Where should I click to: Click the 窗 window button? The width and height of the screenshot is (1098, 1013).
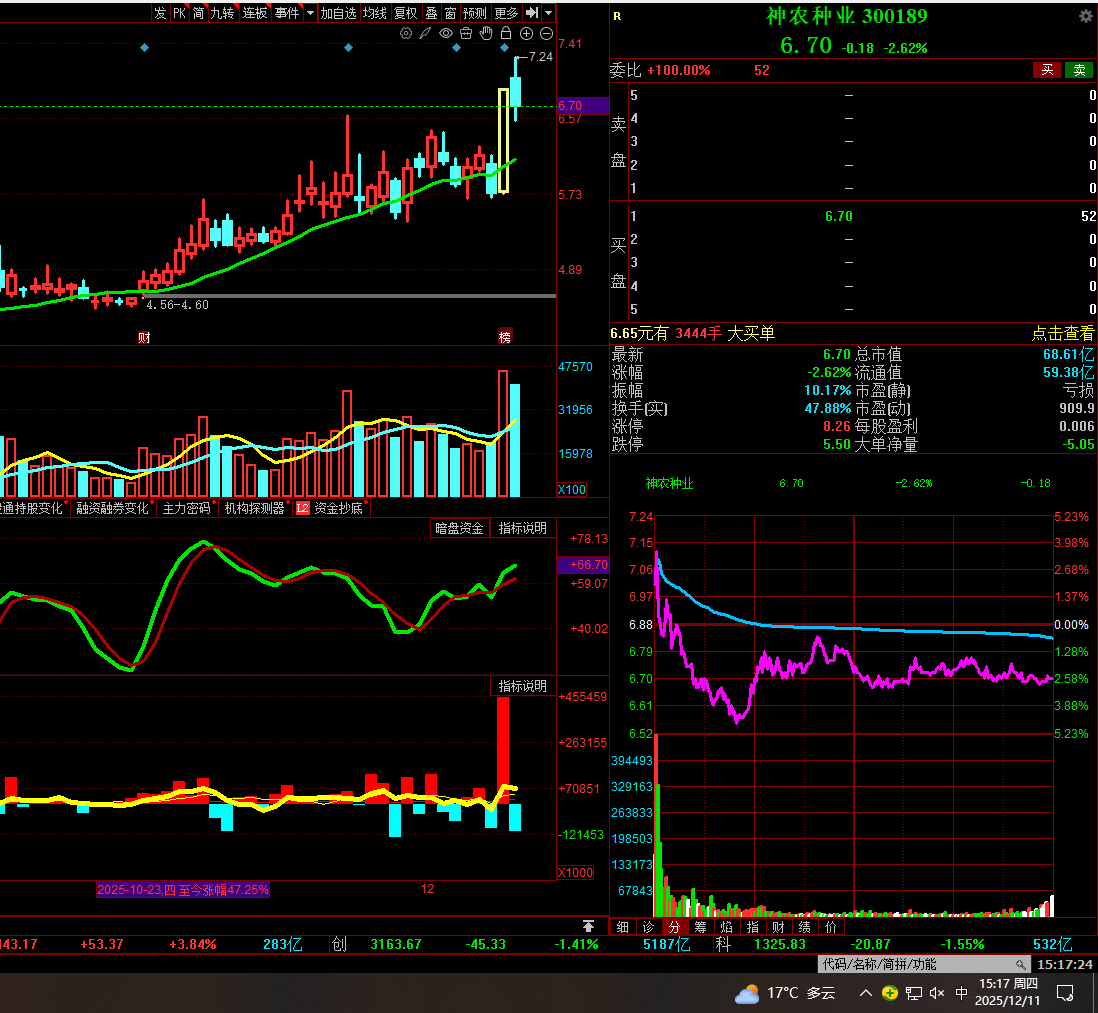[450, 13]
